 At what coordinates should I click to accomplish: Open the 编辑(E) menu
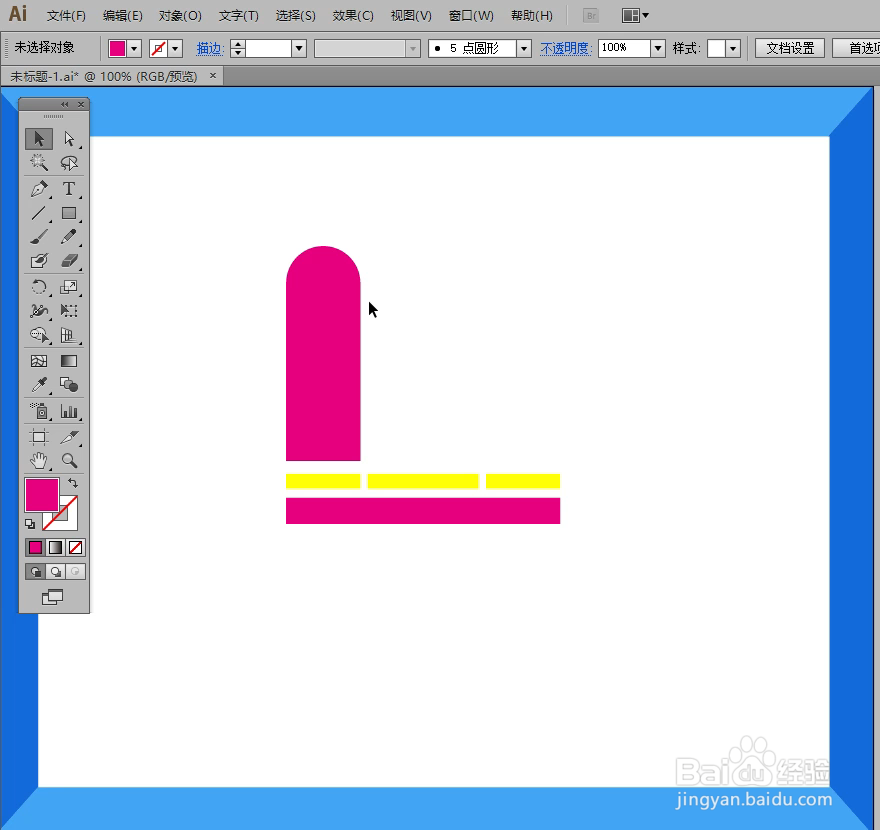[122, 16]
